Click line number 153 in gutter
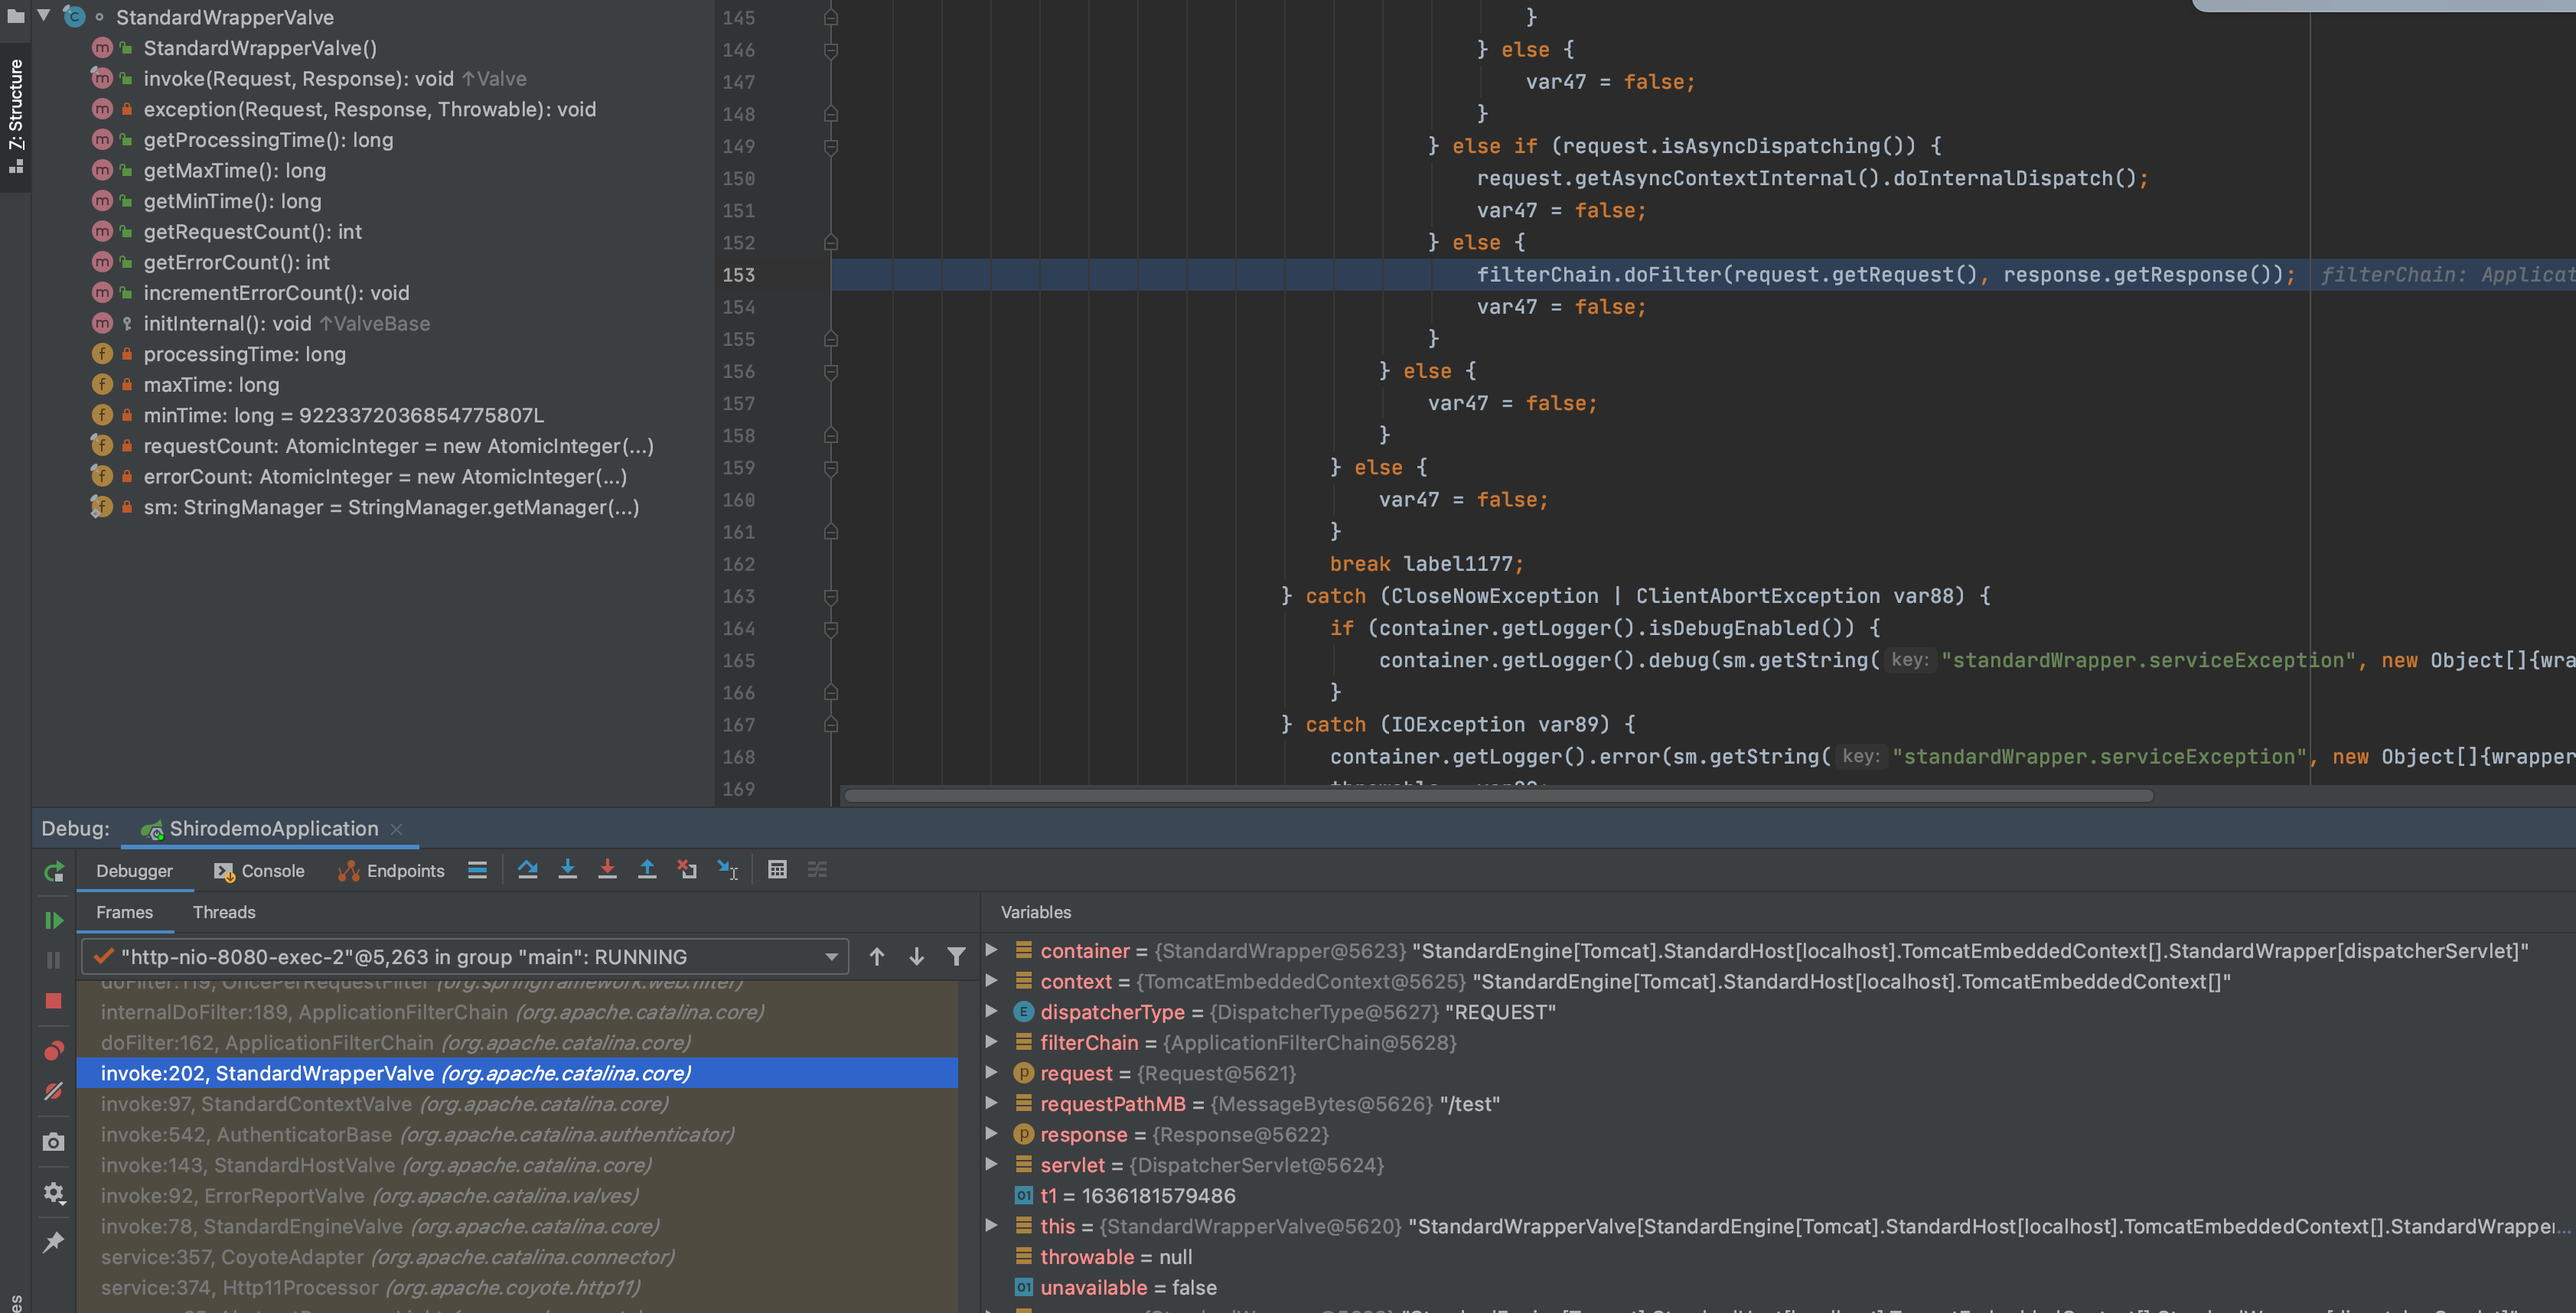Viewport: 2576px width, 1313px height. pos(739,275)
